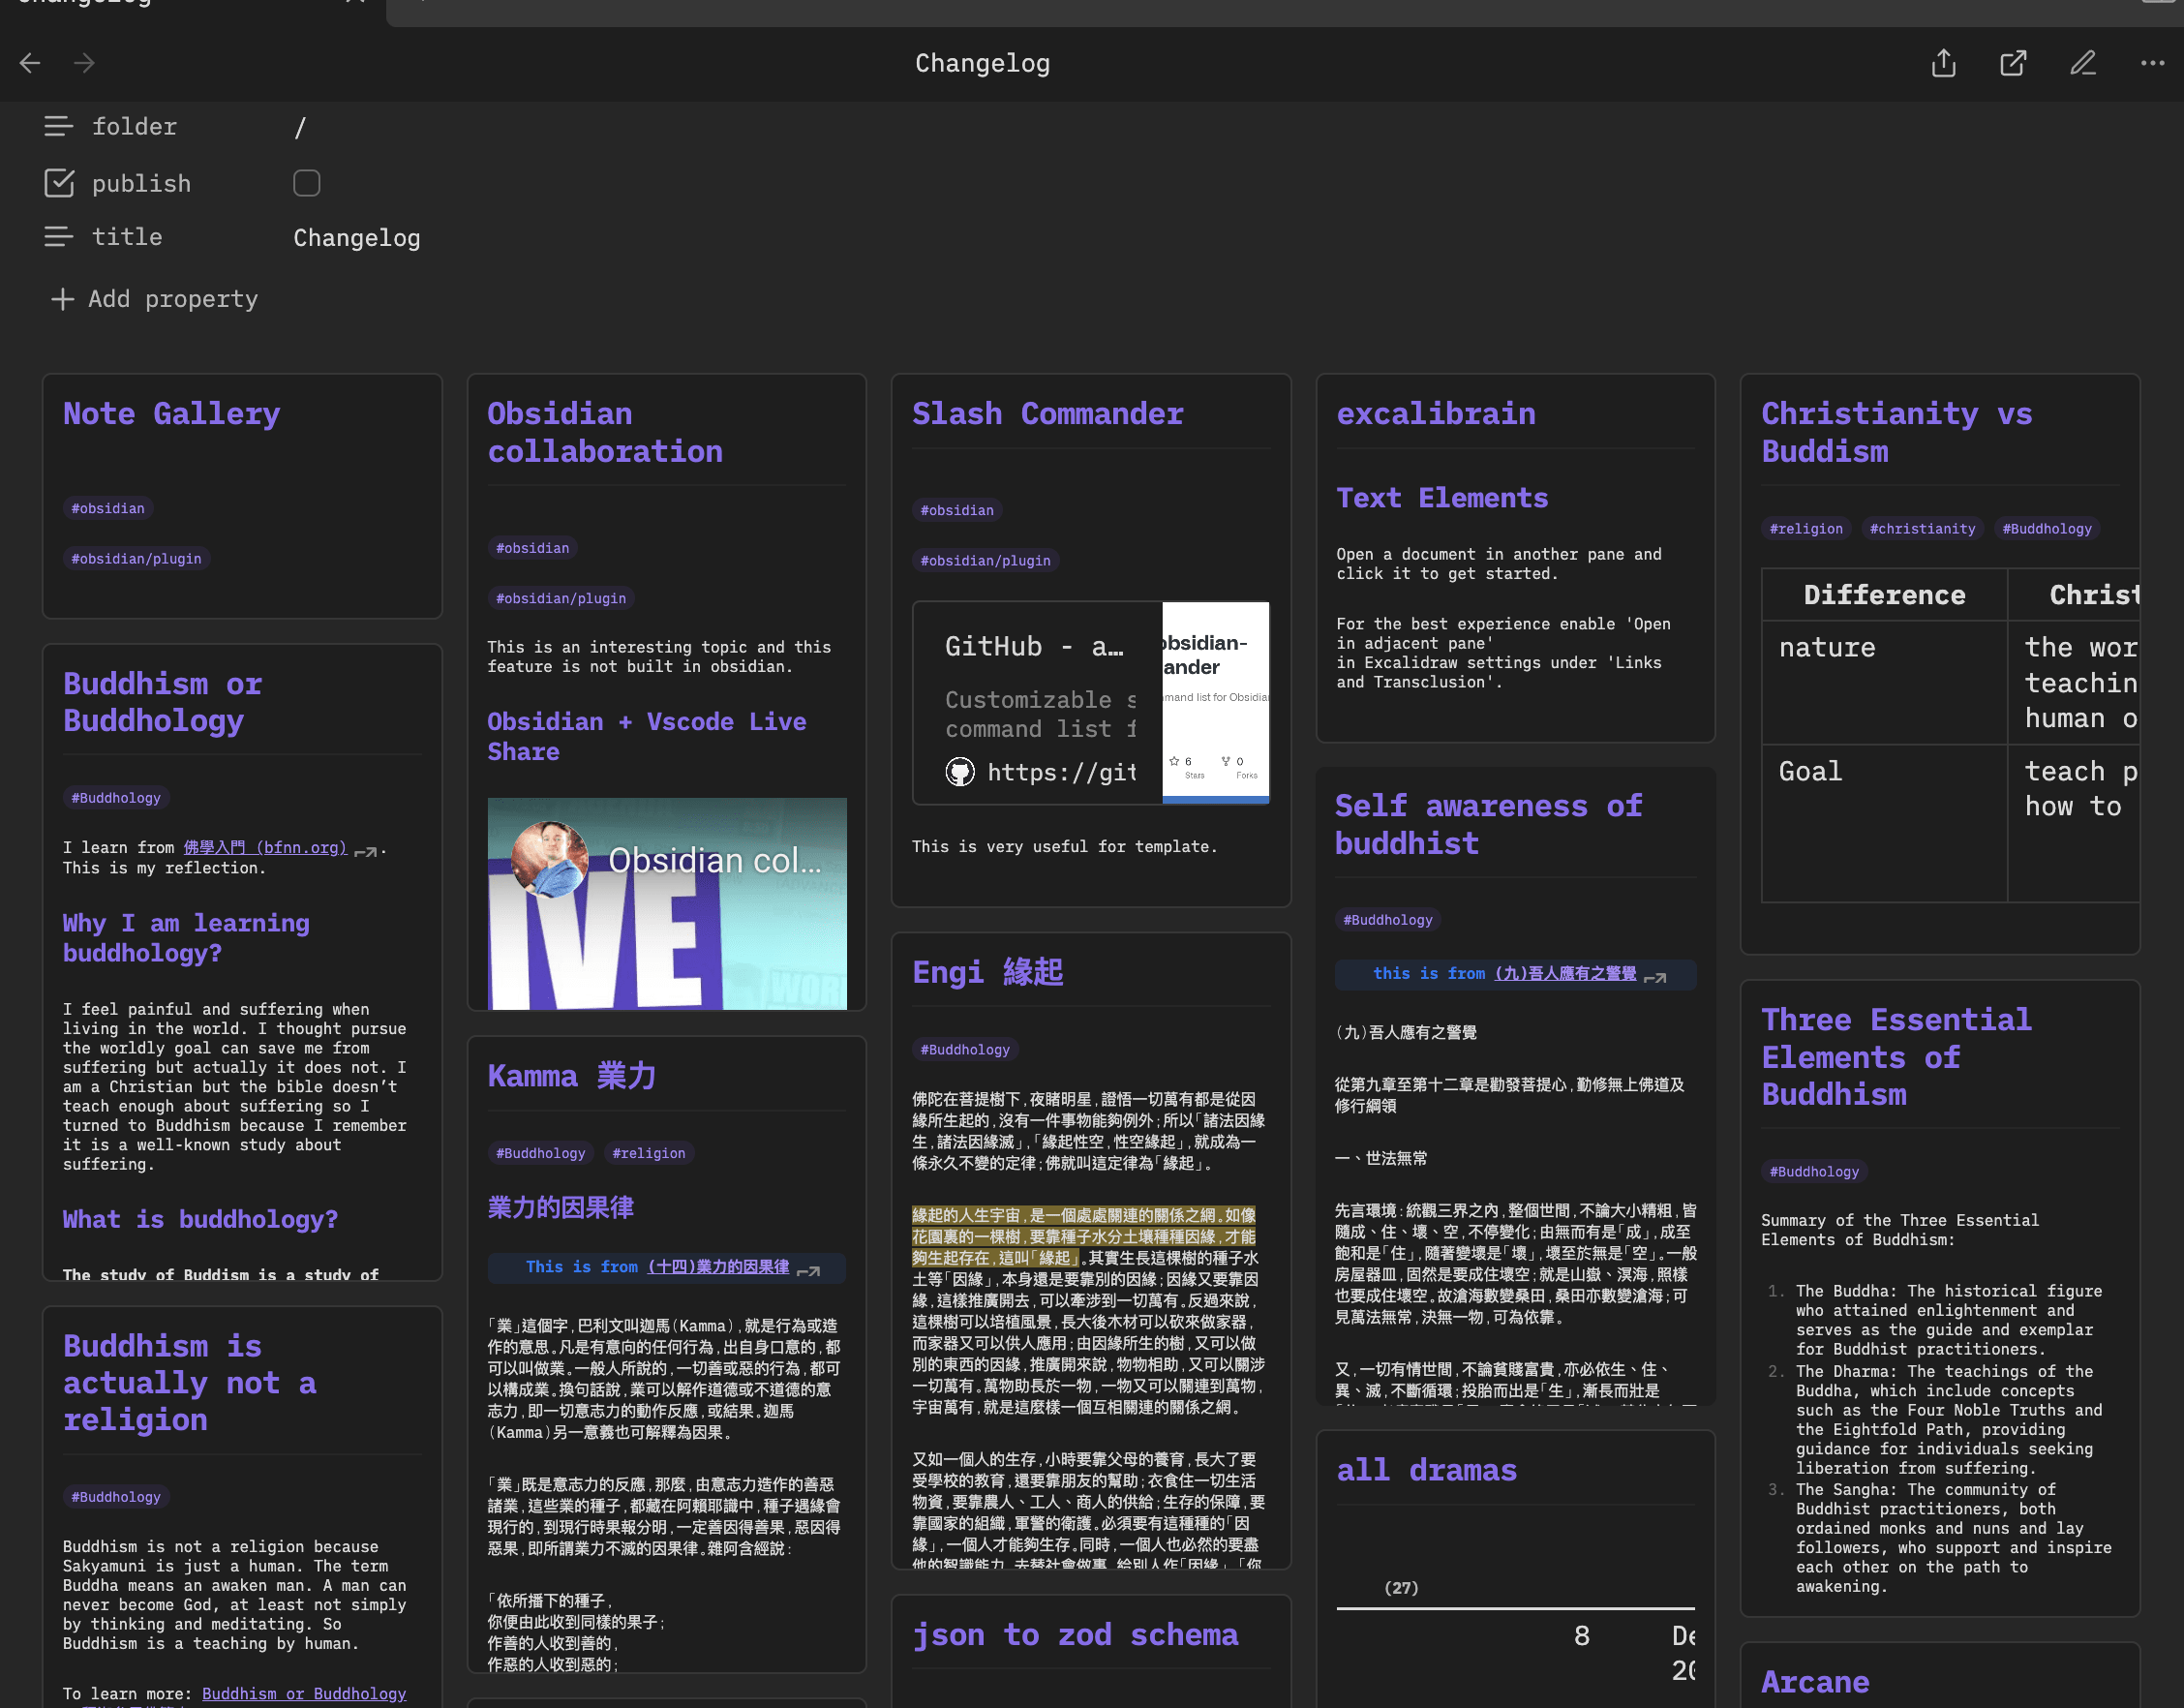This screenshot has height=1708, width=2184.
Task: Click the 'Text Elements' heading in excalibrain card
Action: coord(1442,497)
